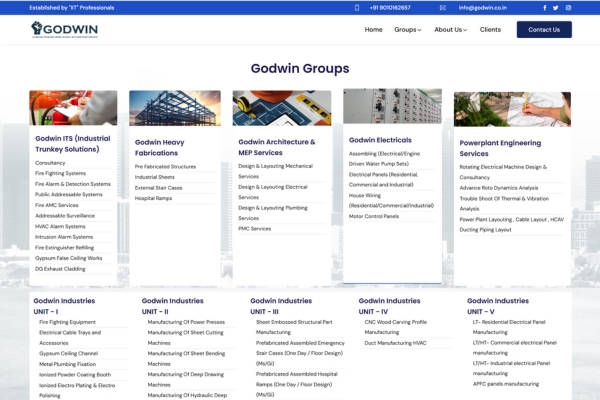Select the Godwin Electricals panel image
Screen dimensions: 600x400
pyautogui.click(x=392, y=106)
